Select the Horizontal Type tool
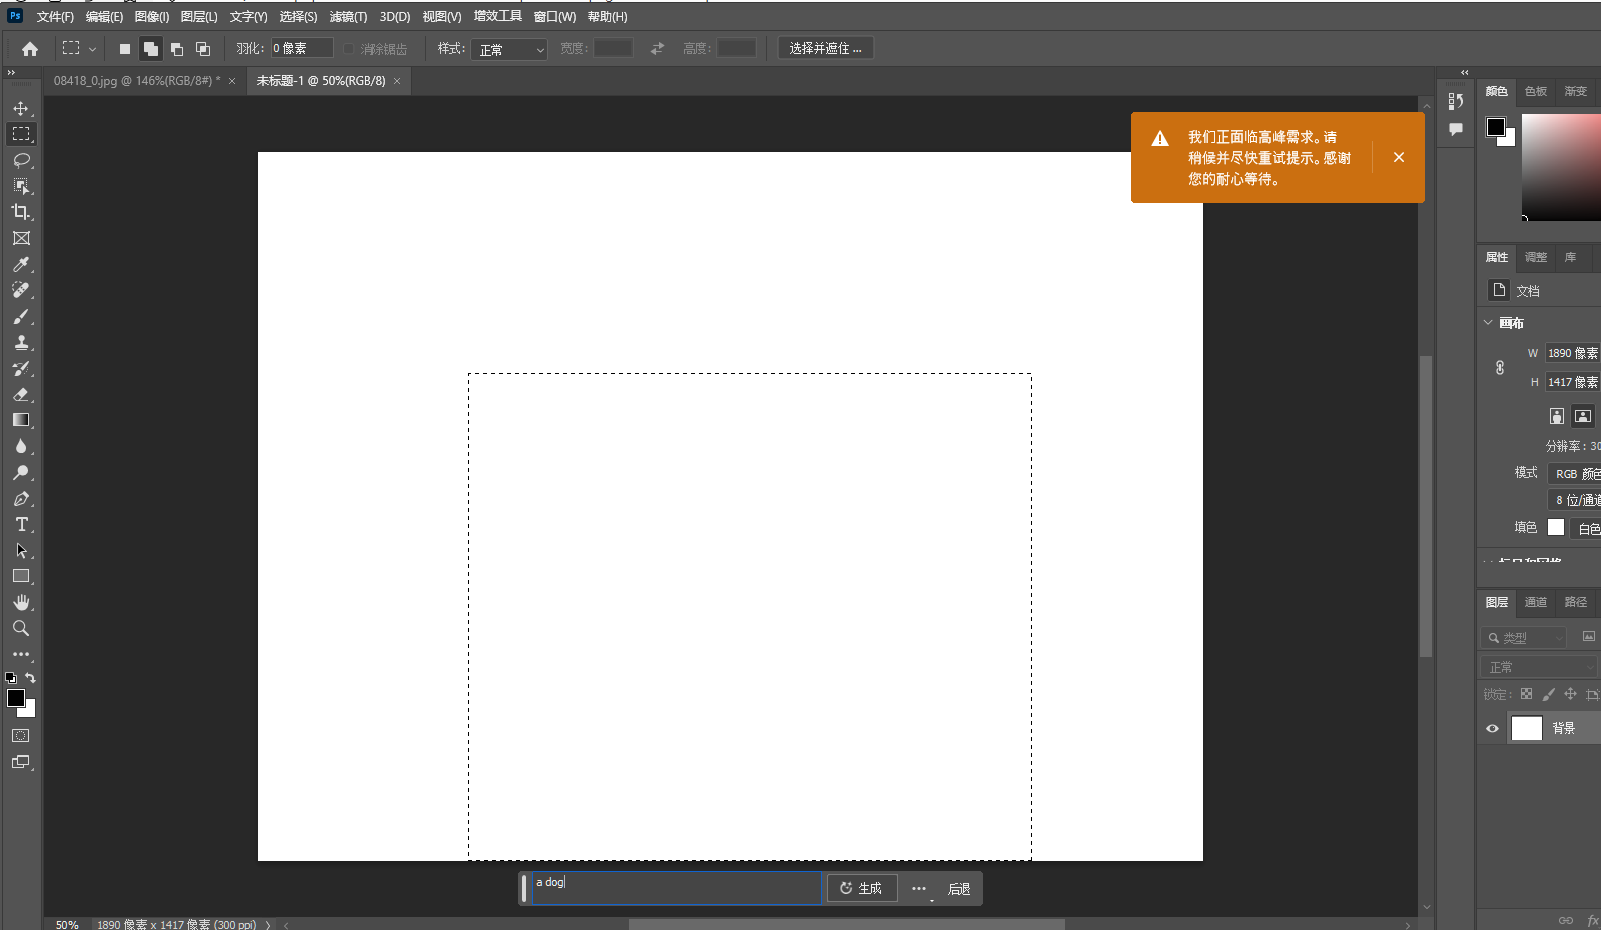This screenshot has height=930, width=1601. [x=21, y=524]
